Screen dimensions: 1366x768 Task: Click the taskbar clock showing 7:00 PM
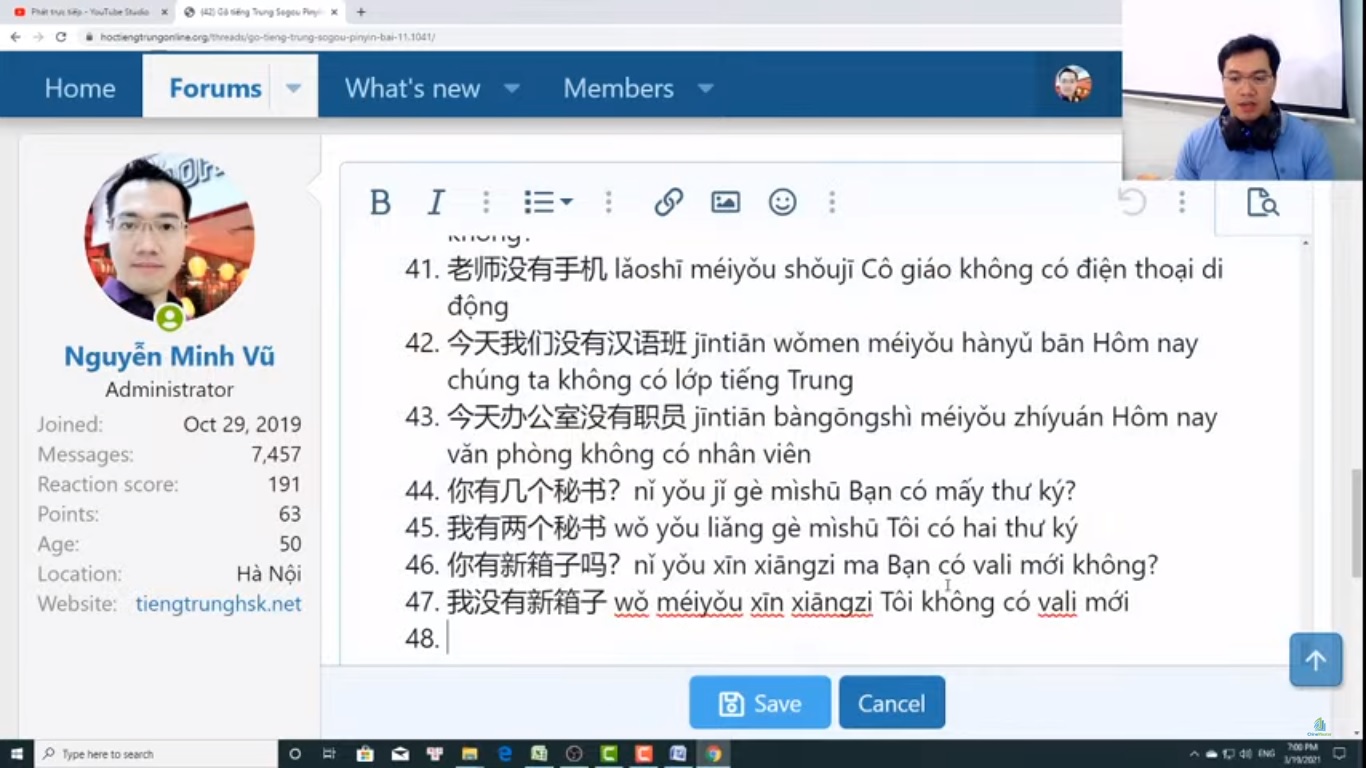(1304, 754)
